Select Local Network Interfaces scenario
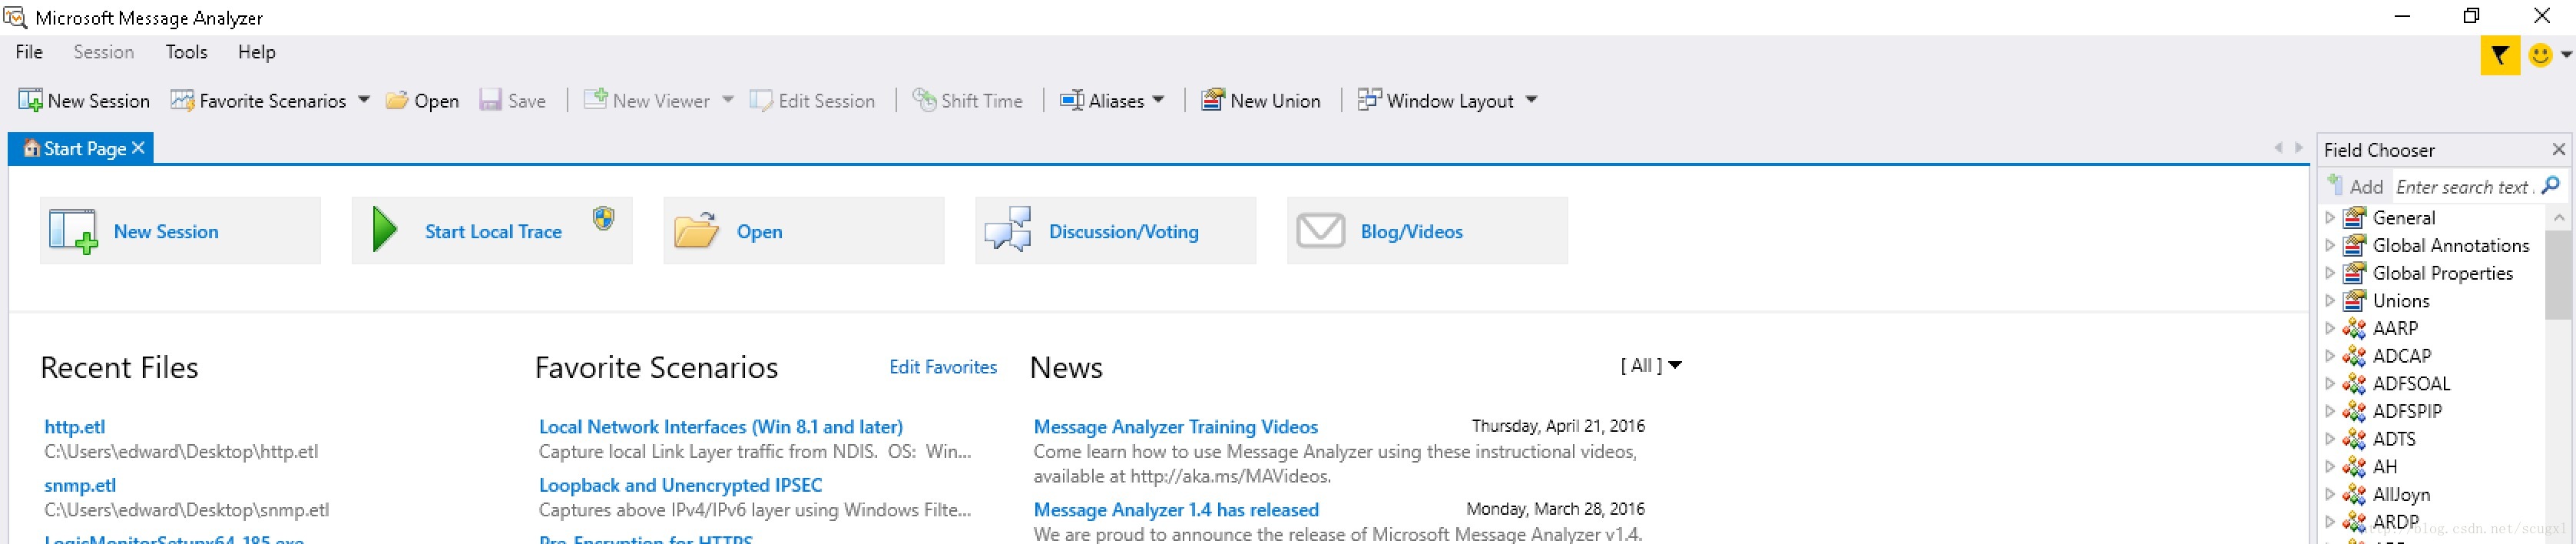 pos(721,426)
